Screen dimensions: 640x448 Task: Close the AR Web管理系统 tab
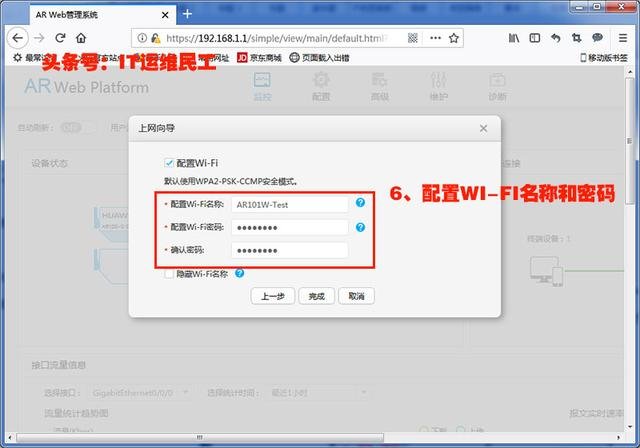165,15
